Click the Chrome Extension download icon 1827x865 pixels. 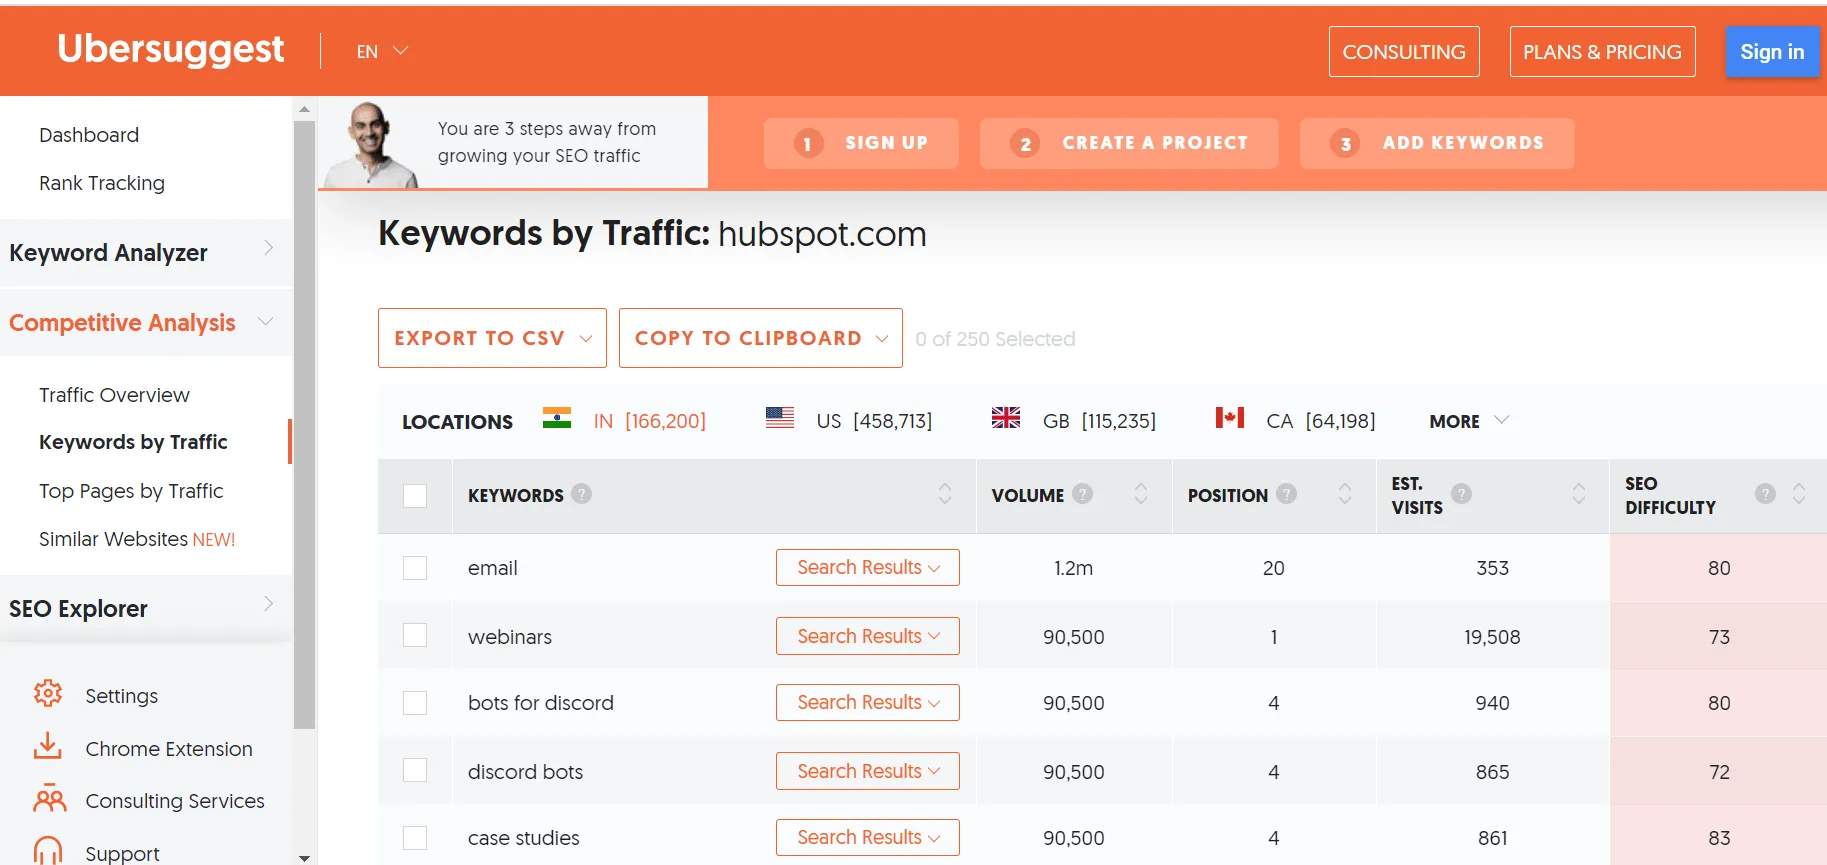coord(48,746)
